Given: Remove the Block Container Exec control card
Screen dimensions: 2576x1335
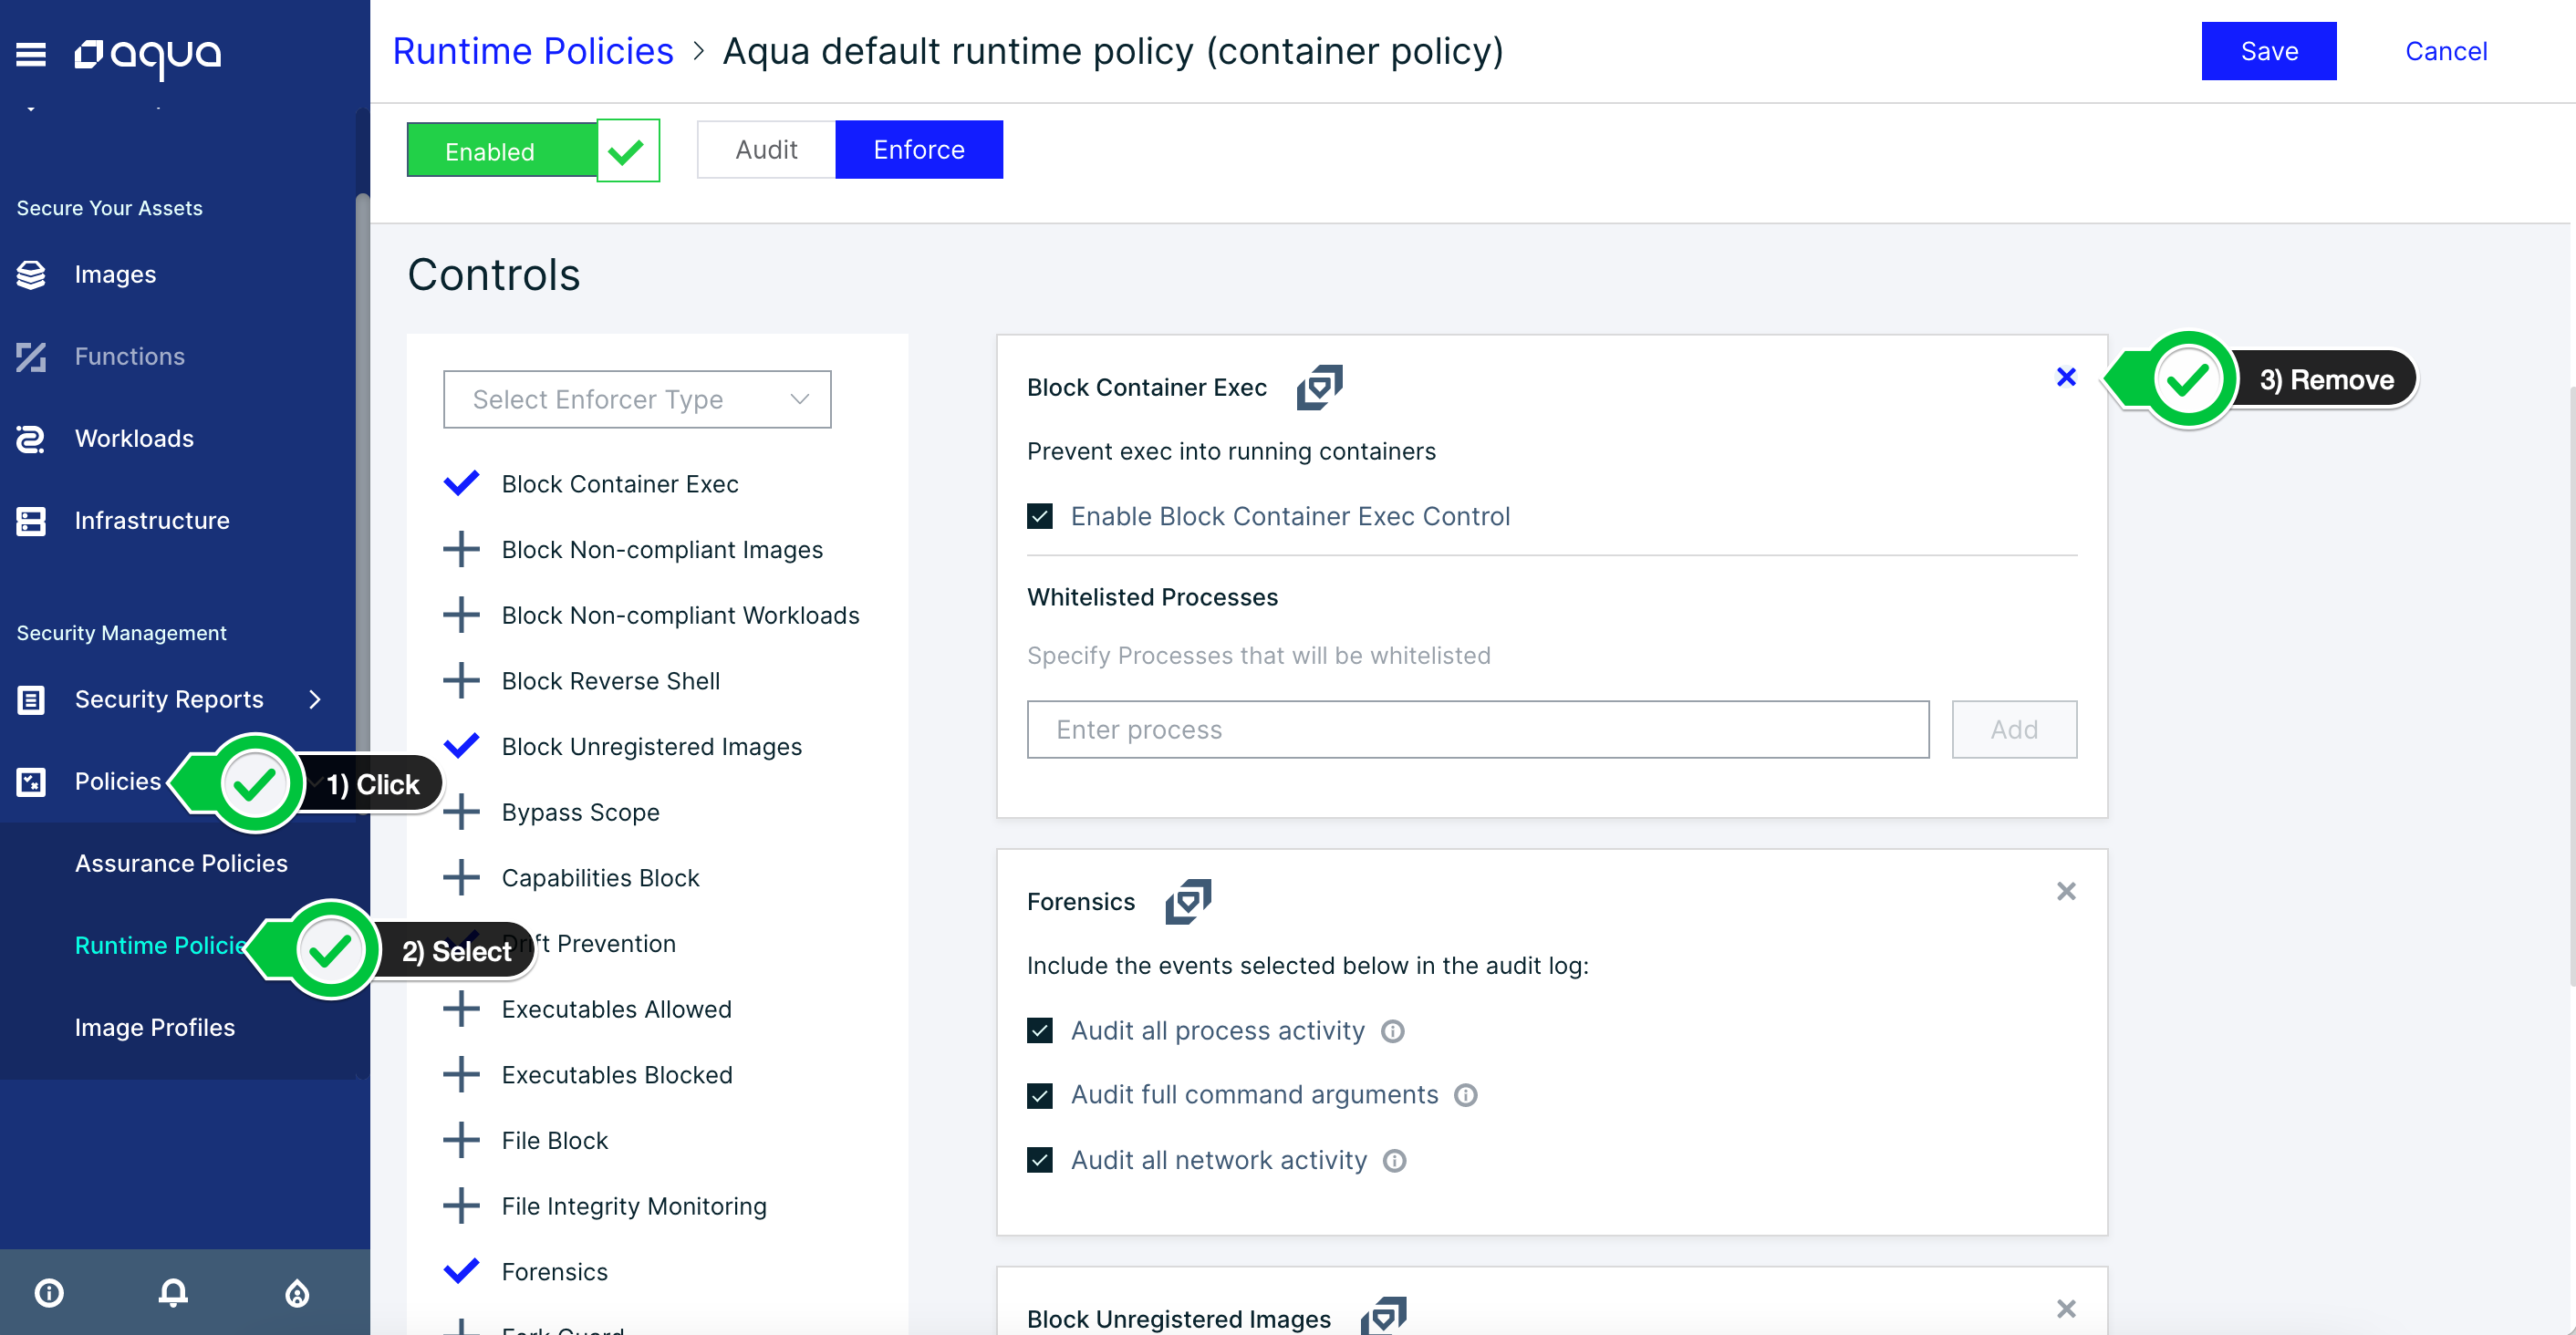Looking at the screenshot, I should (2066, 377).
